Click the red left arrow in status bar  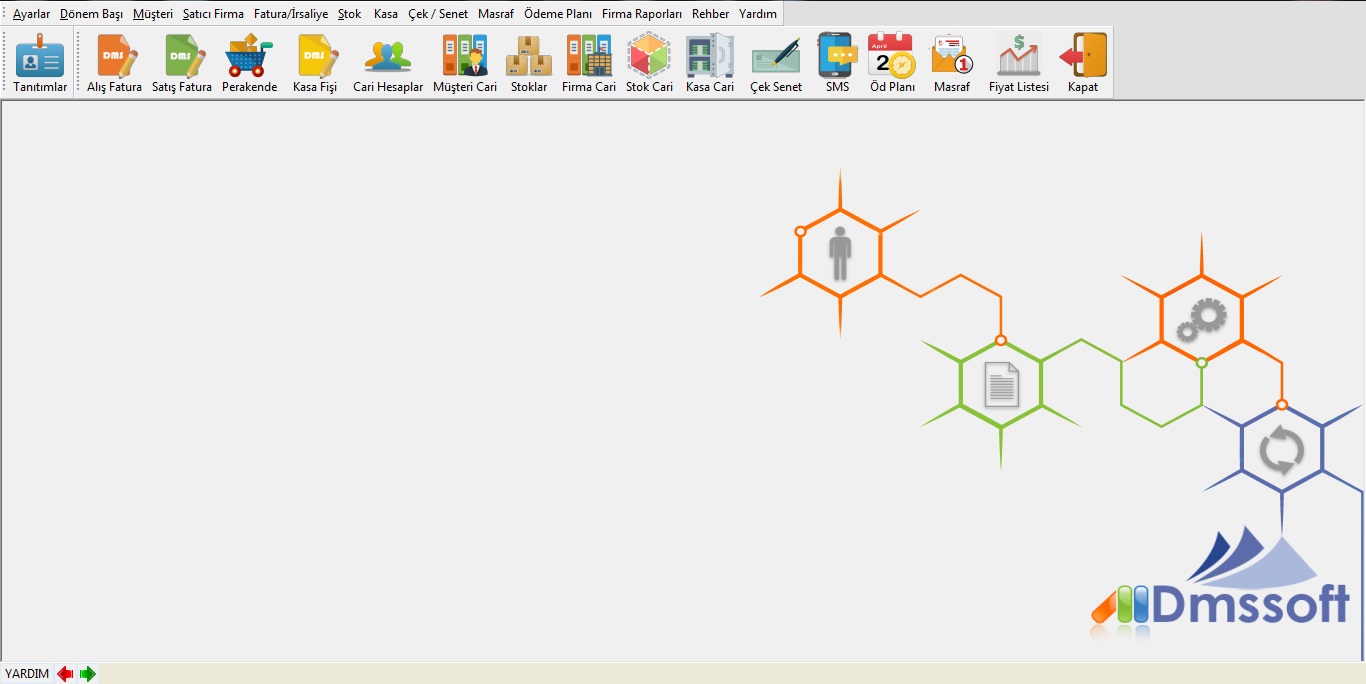(66, 674)
